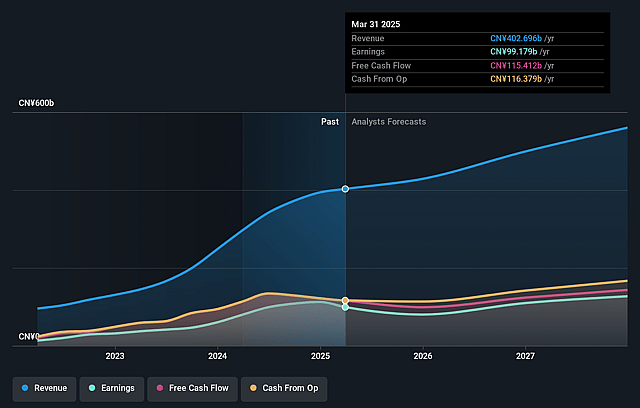Click the CN¥600b y-axis label

36,103
